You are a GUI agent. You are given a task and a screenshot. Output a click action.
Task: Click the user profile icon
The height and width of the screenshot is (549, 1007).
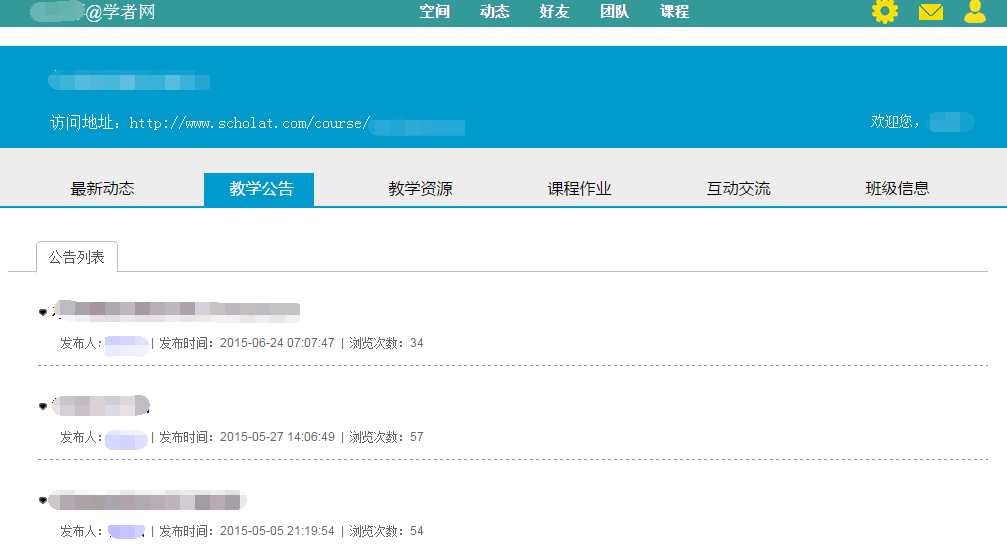coord(975,12)
